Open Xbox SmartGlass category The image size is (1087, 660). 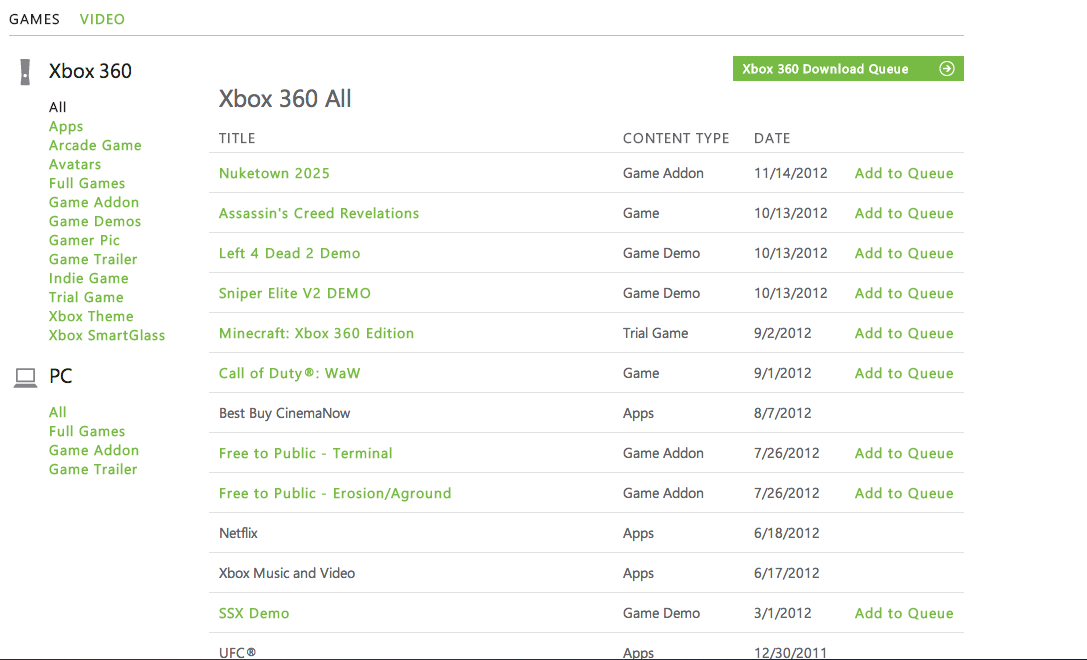point(107,336)
